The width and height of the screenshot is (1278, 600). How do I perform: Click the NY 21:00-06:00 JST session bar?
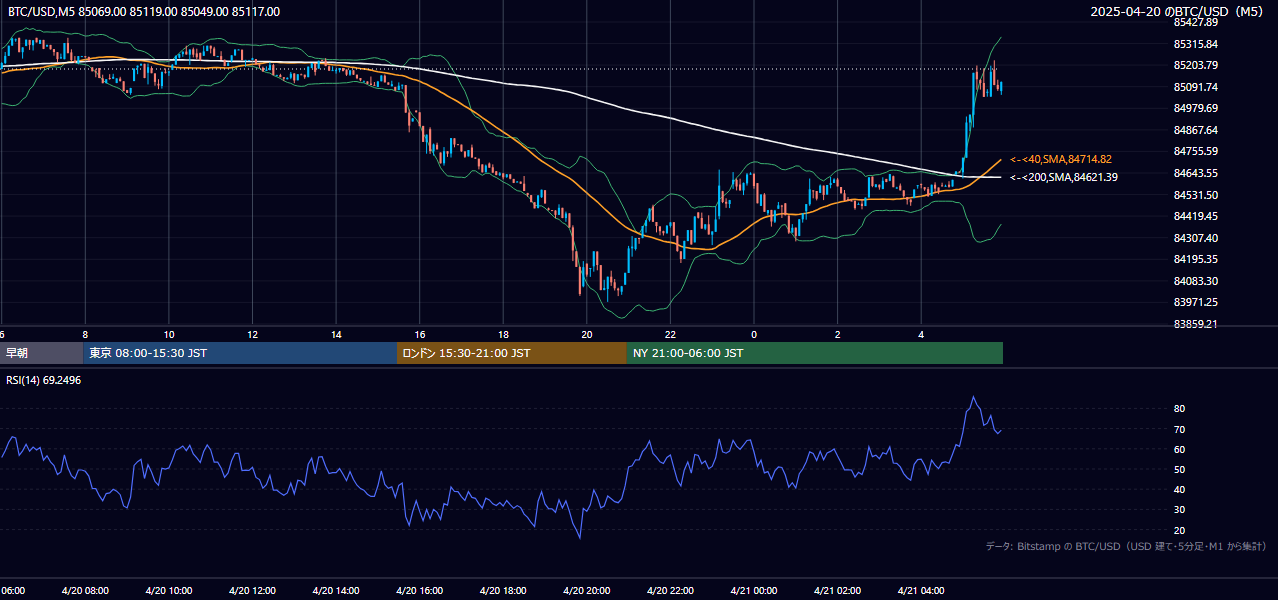(815, 353)
